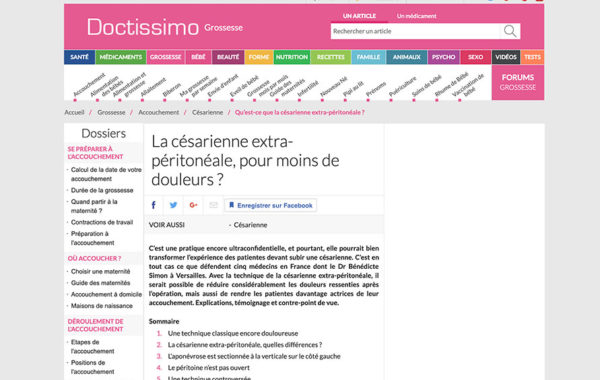Click 'Se préparer à l'accouchement' heading
The height and width of the screenshot is (380, 600).
pyautogui.click(x=95, y=153)
